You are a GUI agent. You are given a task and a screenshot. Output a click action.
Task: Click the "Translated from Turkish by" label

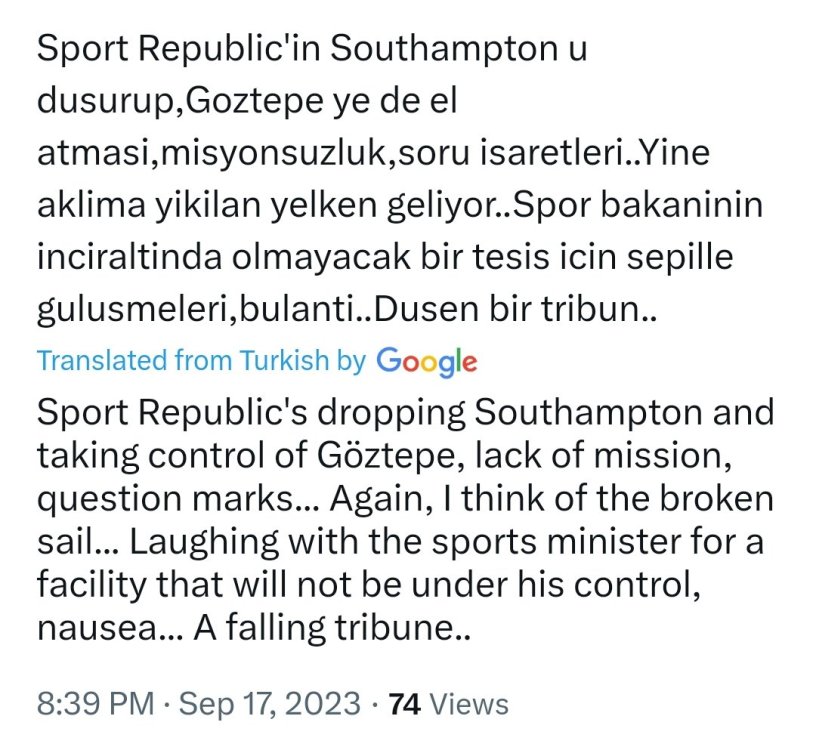pyautogui.click(x=201, y=361)
